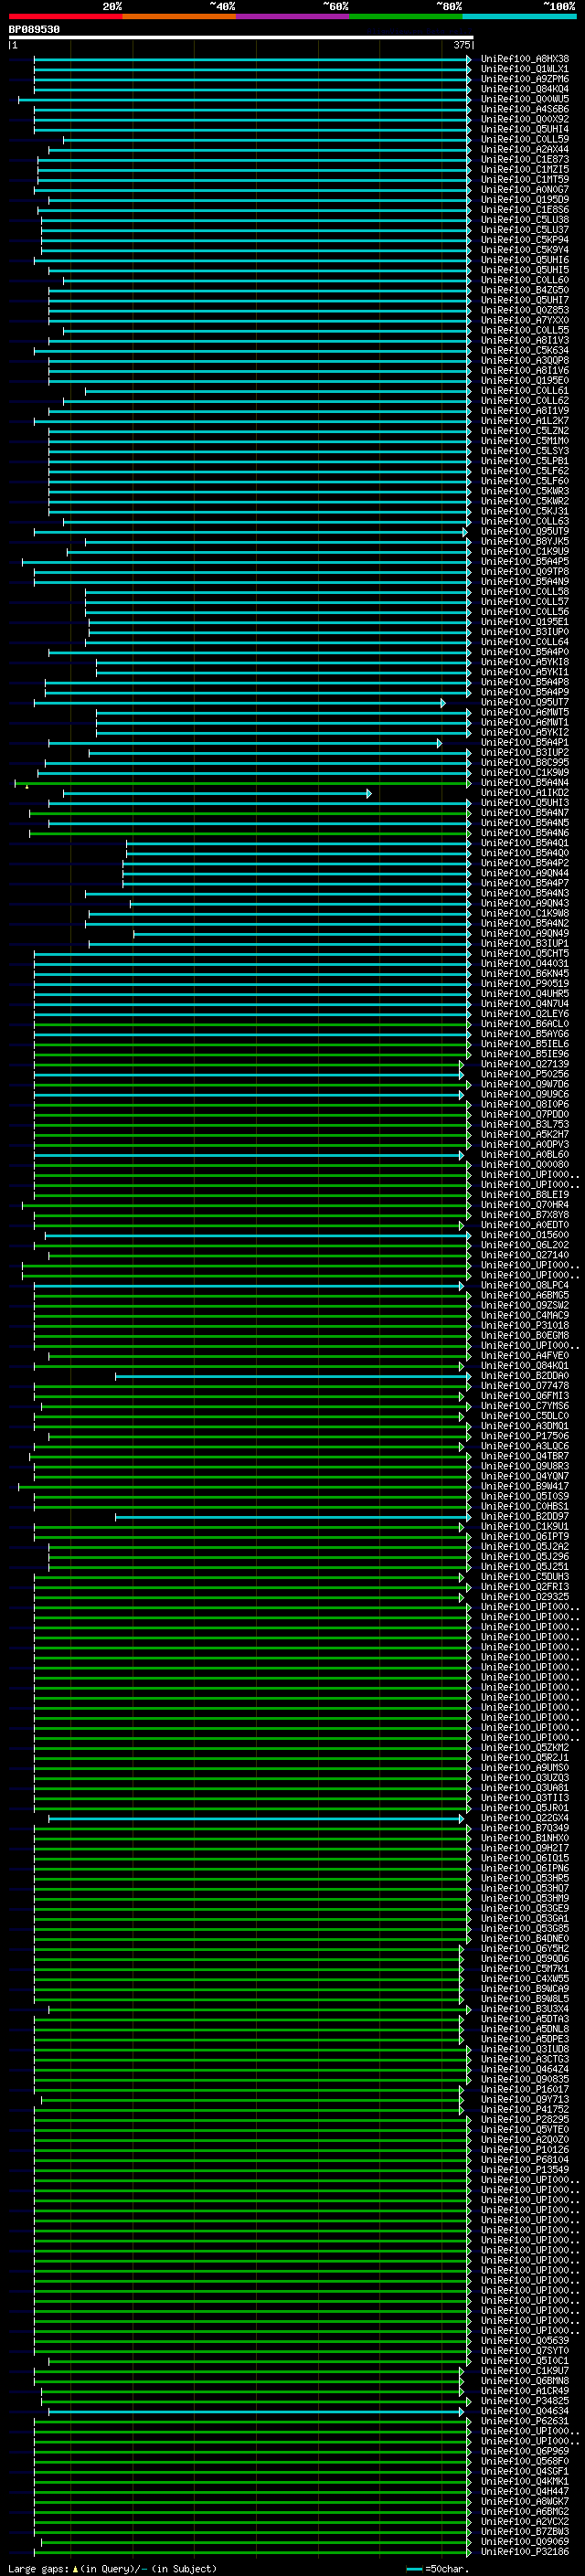
Task: Select the UniRef100_Q5CHT5 entry
Action: (x=525, y=953)
